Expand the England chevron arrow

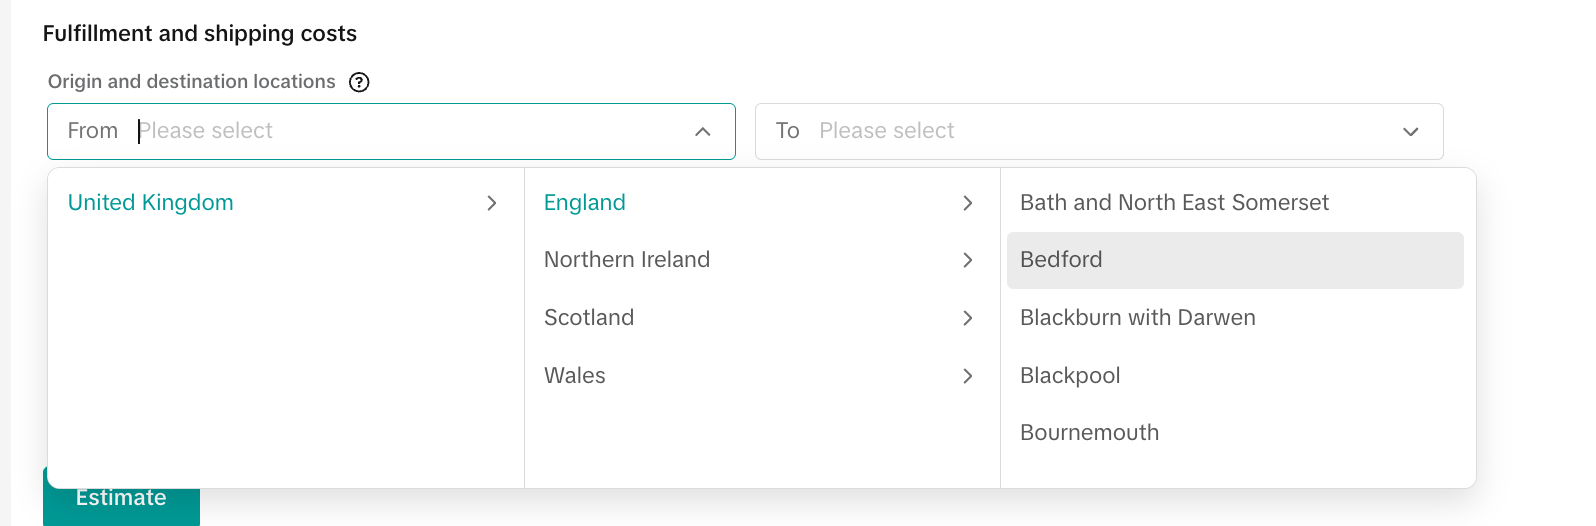point(967,203)
